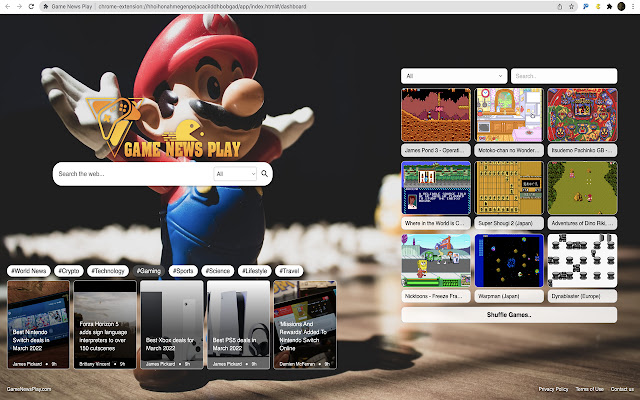Open Adventures of Dino Riki thumbnail
The width and height of the screenshot is (640, 400).
click(x=582, y=188)
